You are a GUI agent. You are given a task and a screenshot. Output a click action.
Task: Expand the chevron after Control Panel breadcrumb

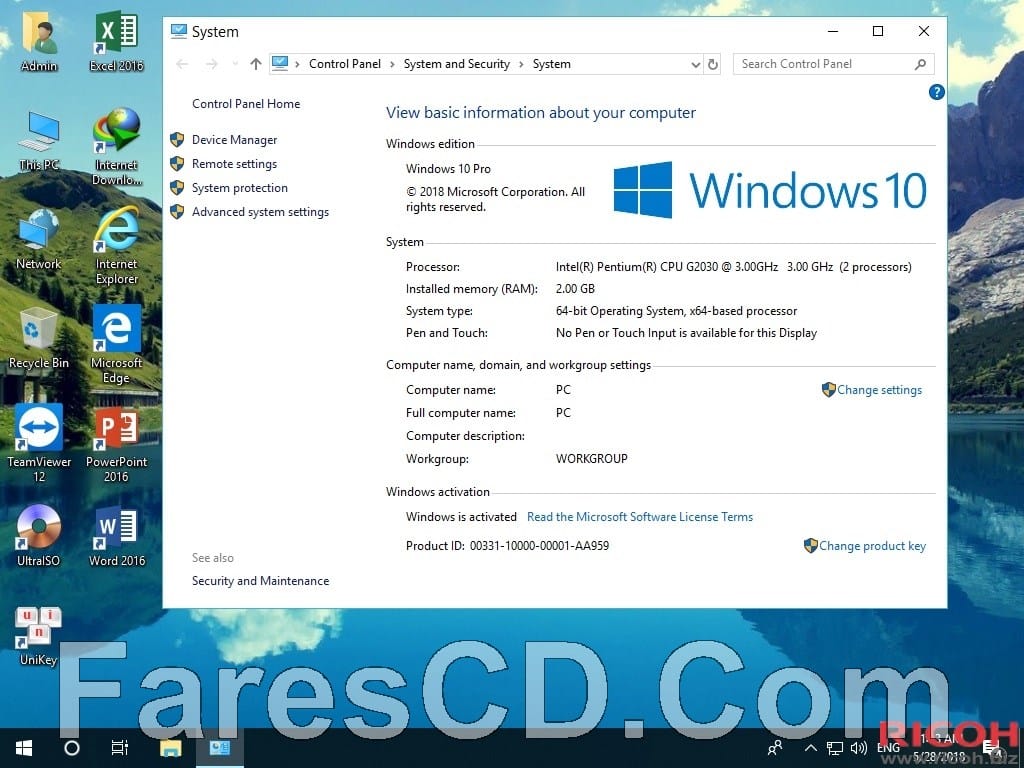(392, 64)
